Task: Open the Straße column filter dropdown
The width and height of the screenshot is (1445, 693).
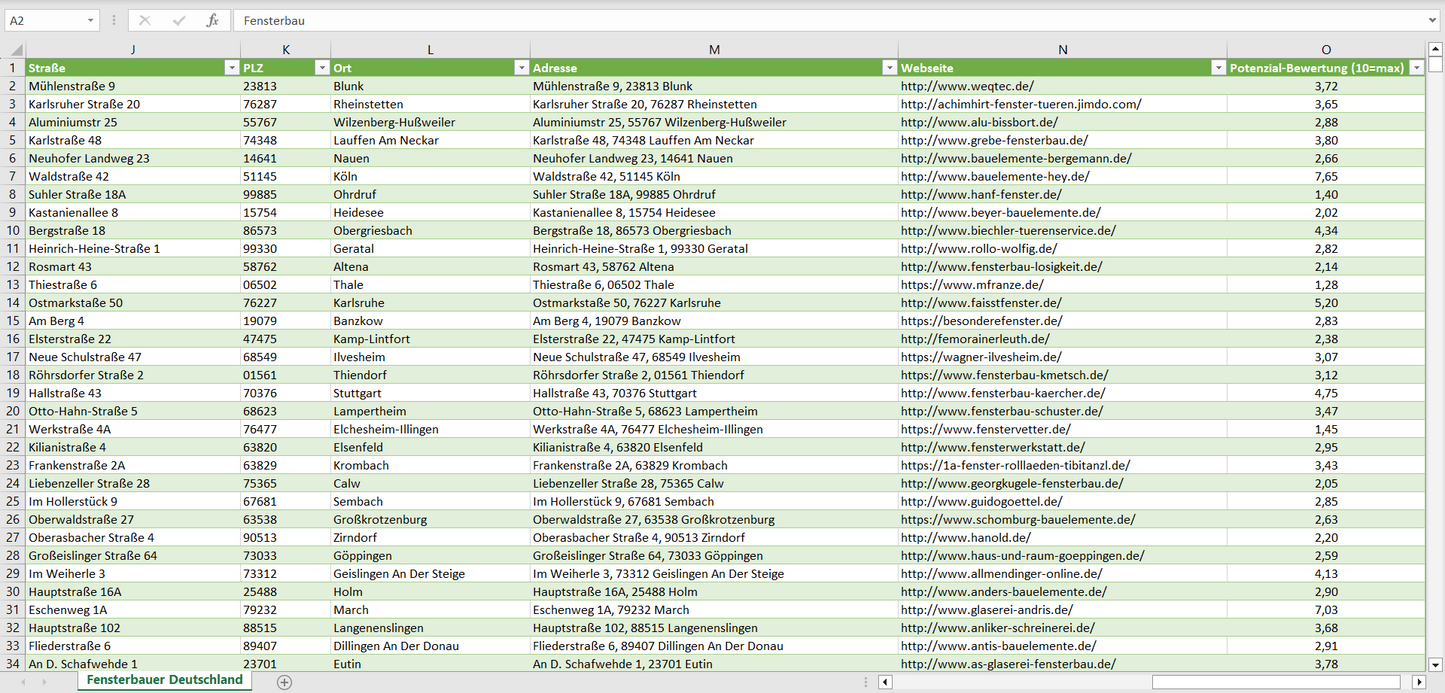Action: click(231, 68)
